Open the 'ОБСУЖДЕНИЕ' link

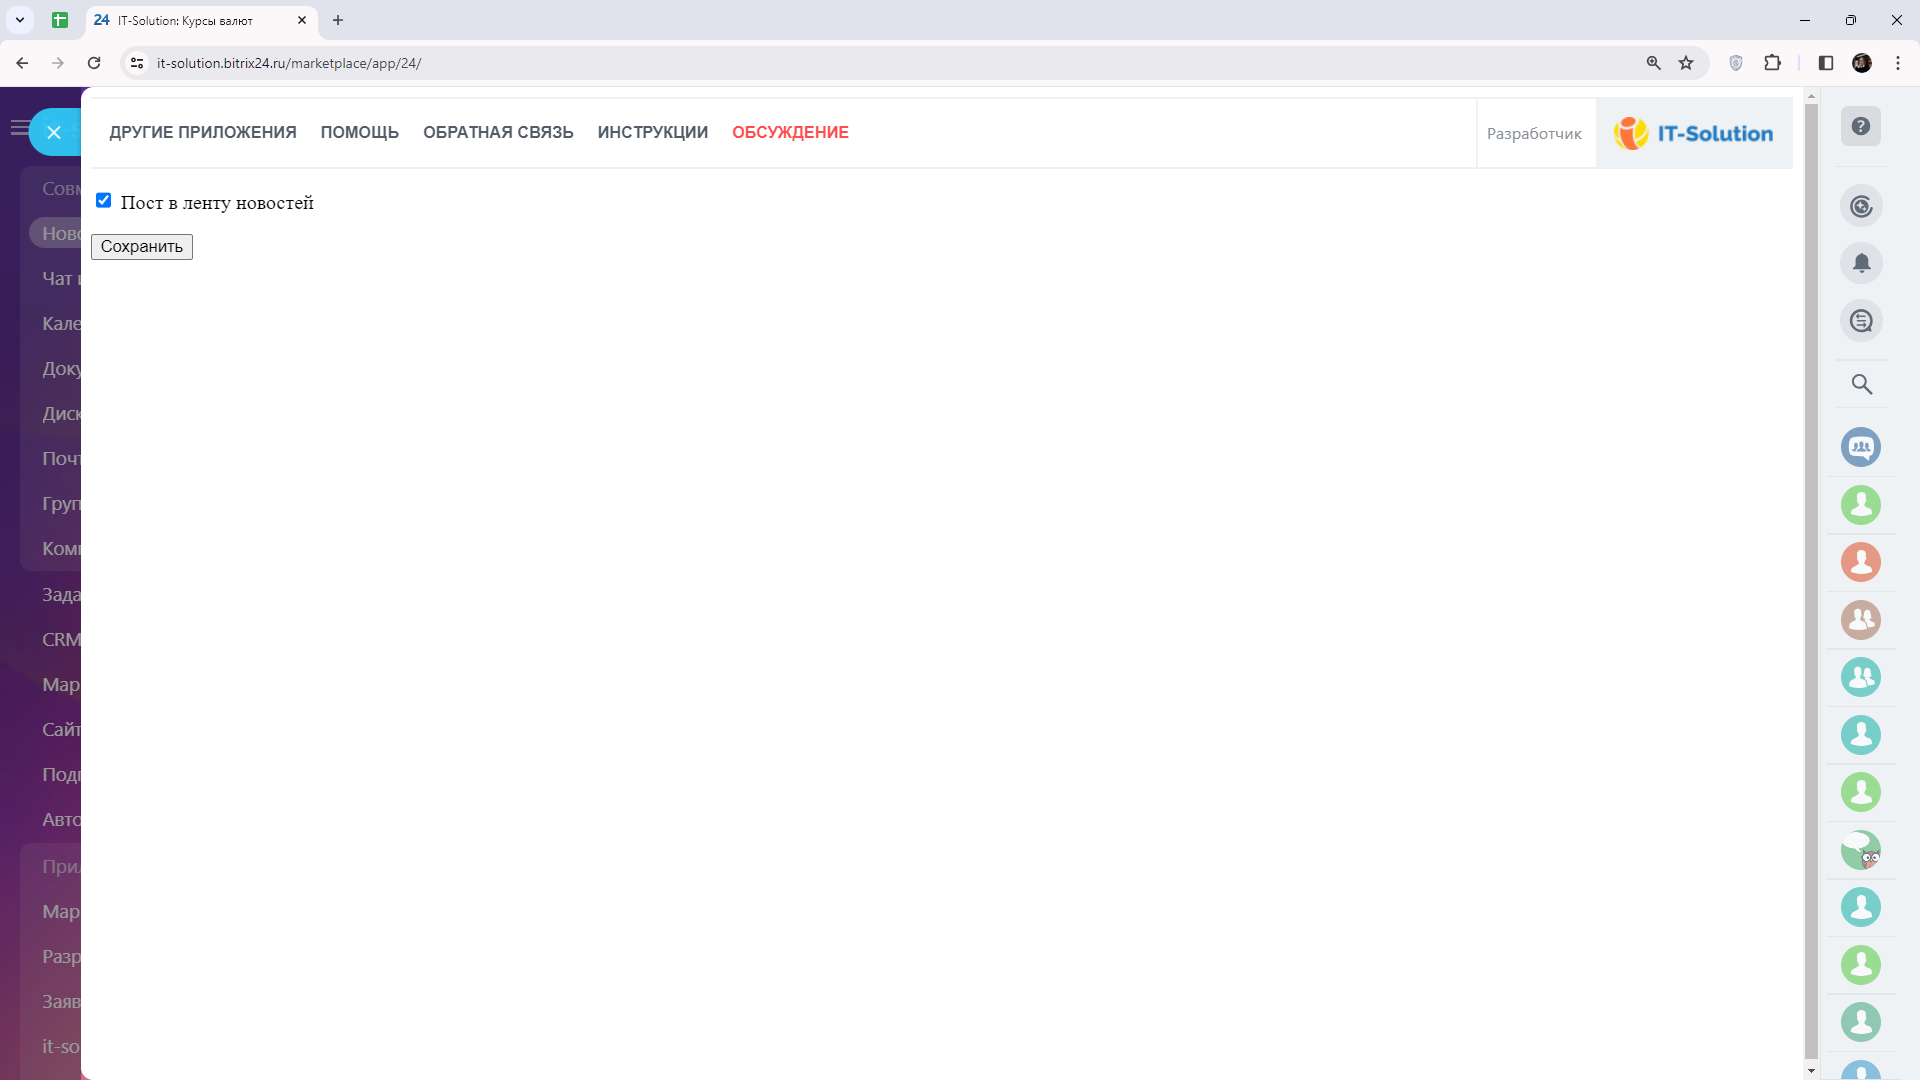click(x=790, y=132)
